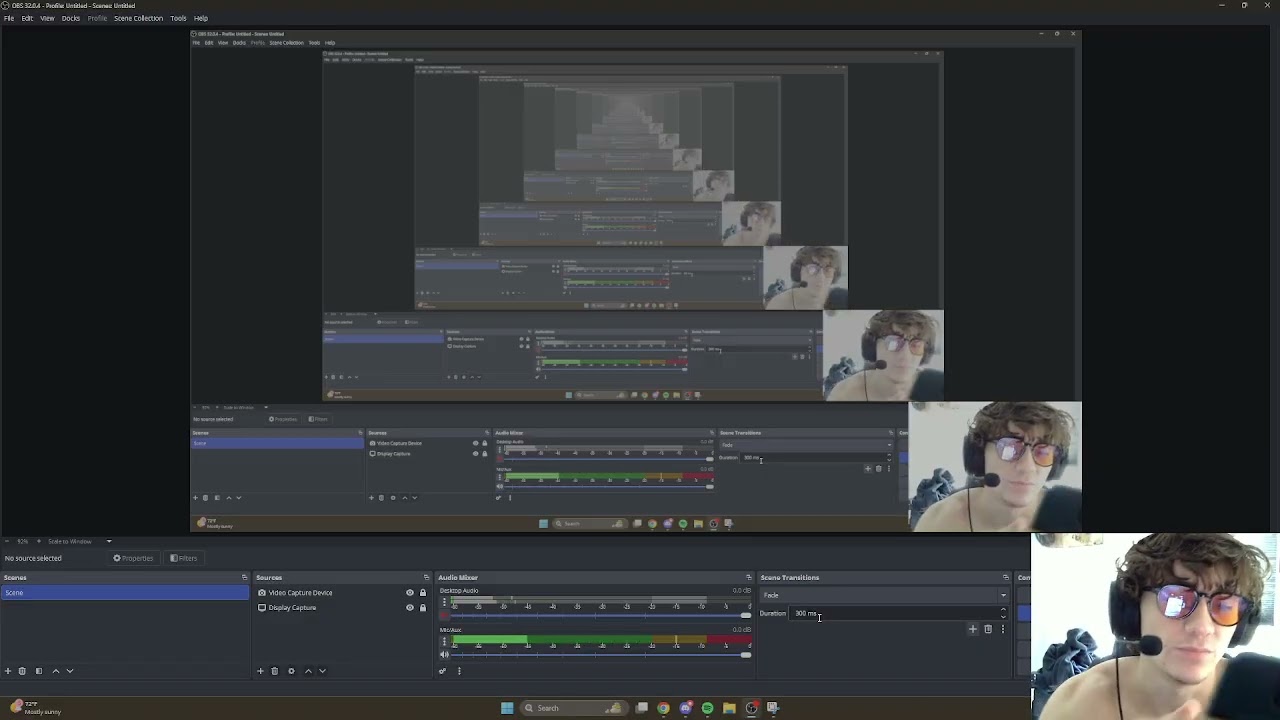Open the Profile menu
This screenshot has width=1280, height=720.
(97, 18)
